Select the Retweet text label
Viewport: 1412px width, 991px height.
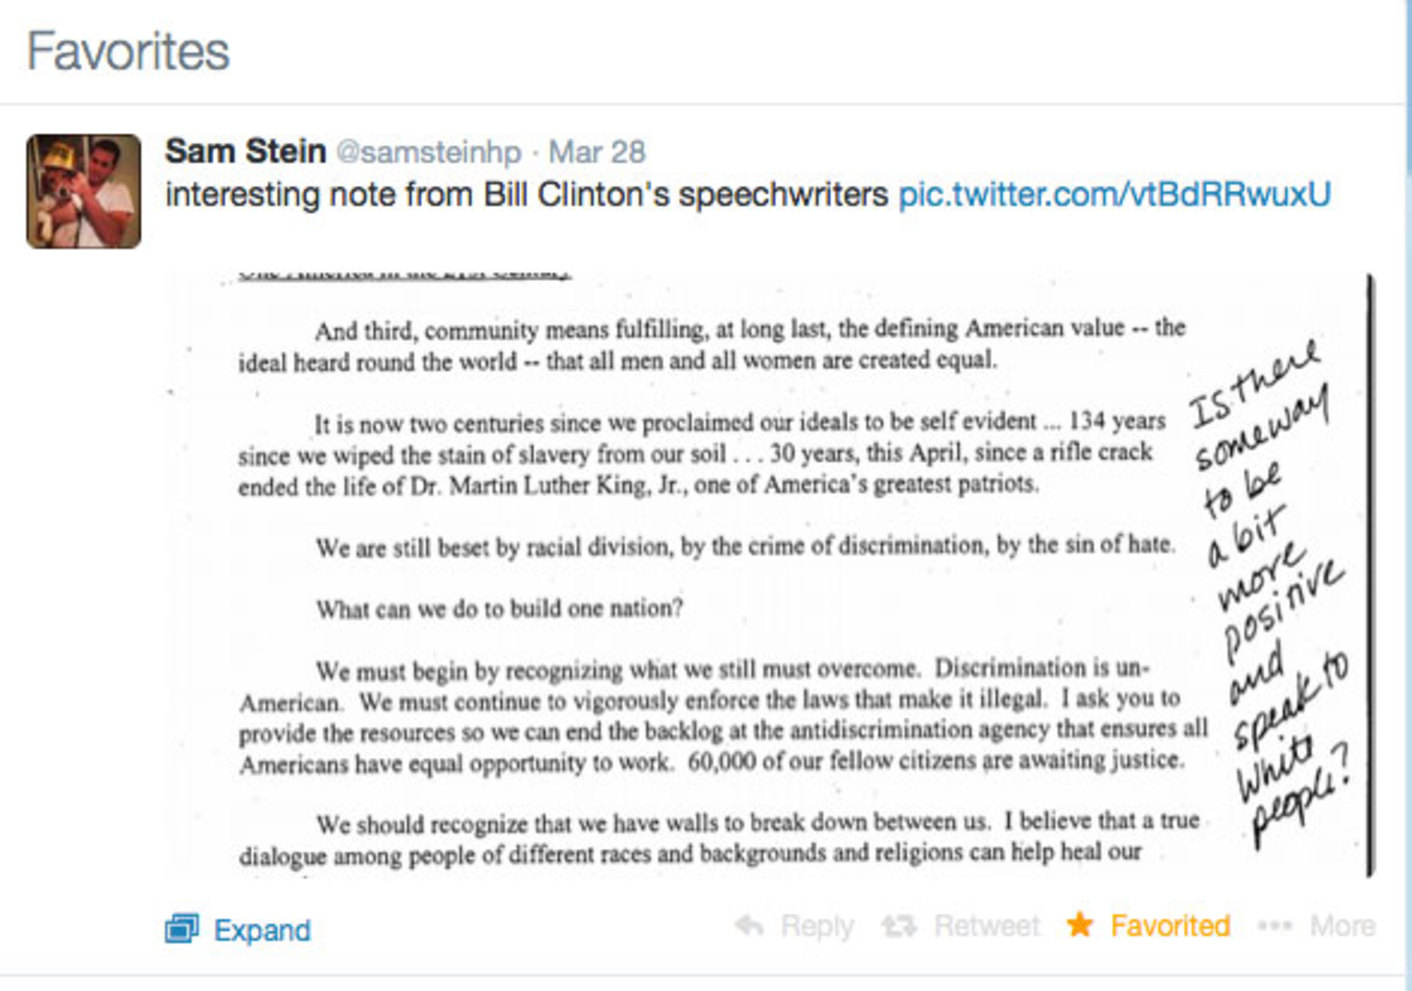click(987, 926)
